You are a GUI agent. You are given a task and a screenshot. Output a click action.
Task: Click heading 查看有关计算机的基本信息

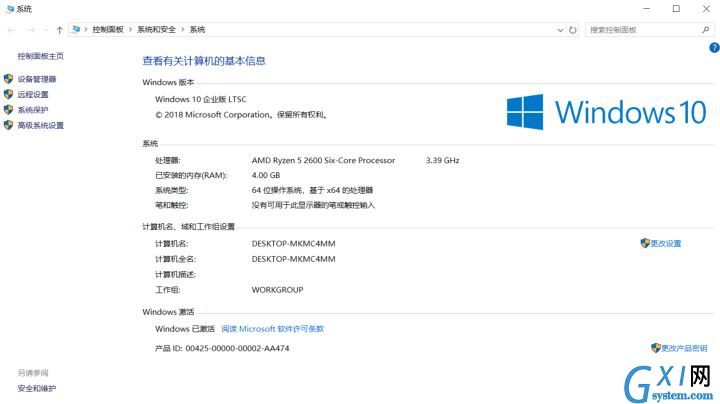(x=204, y=61)
